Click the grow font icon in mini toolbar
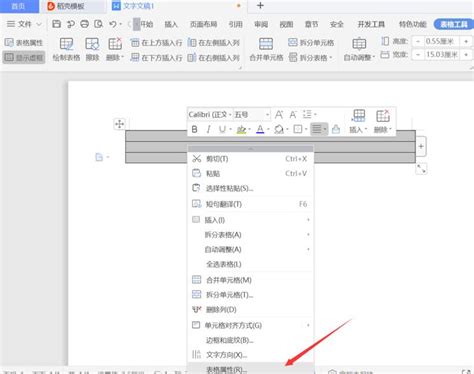Image resolution: width=474 pixels, height=374 pixels. click(279, 115)
